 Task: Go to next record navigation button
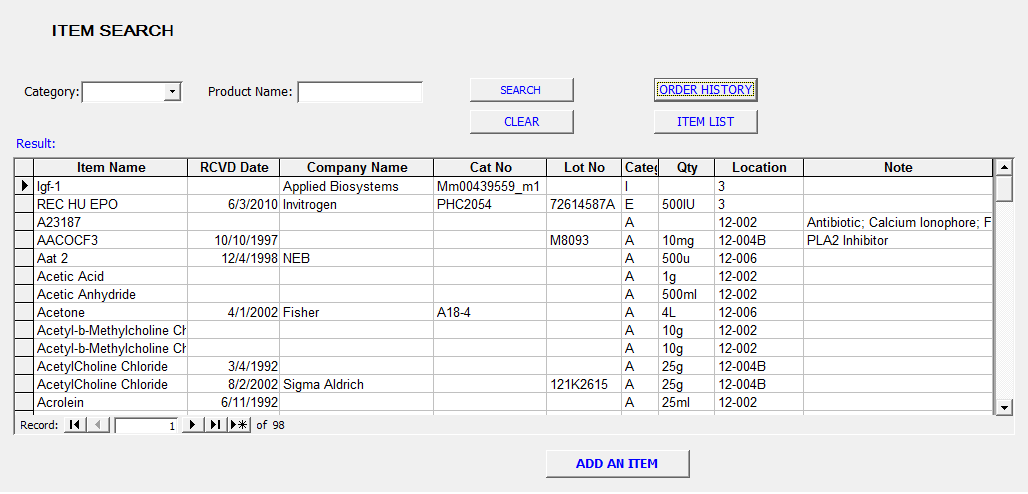pyautogui.click(x=193, y=425)
